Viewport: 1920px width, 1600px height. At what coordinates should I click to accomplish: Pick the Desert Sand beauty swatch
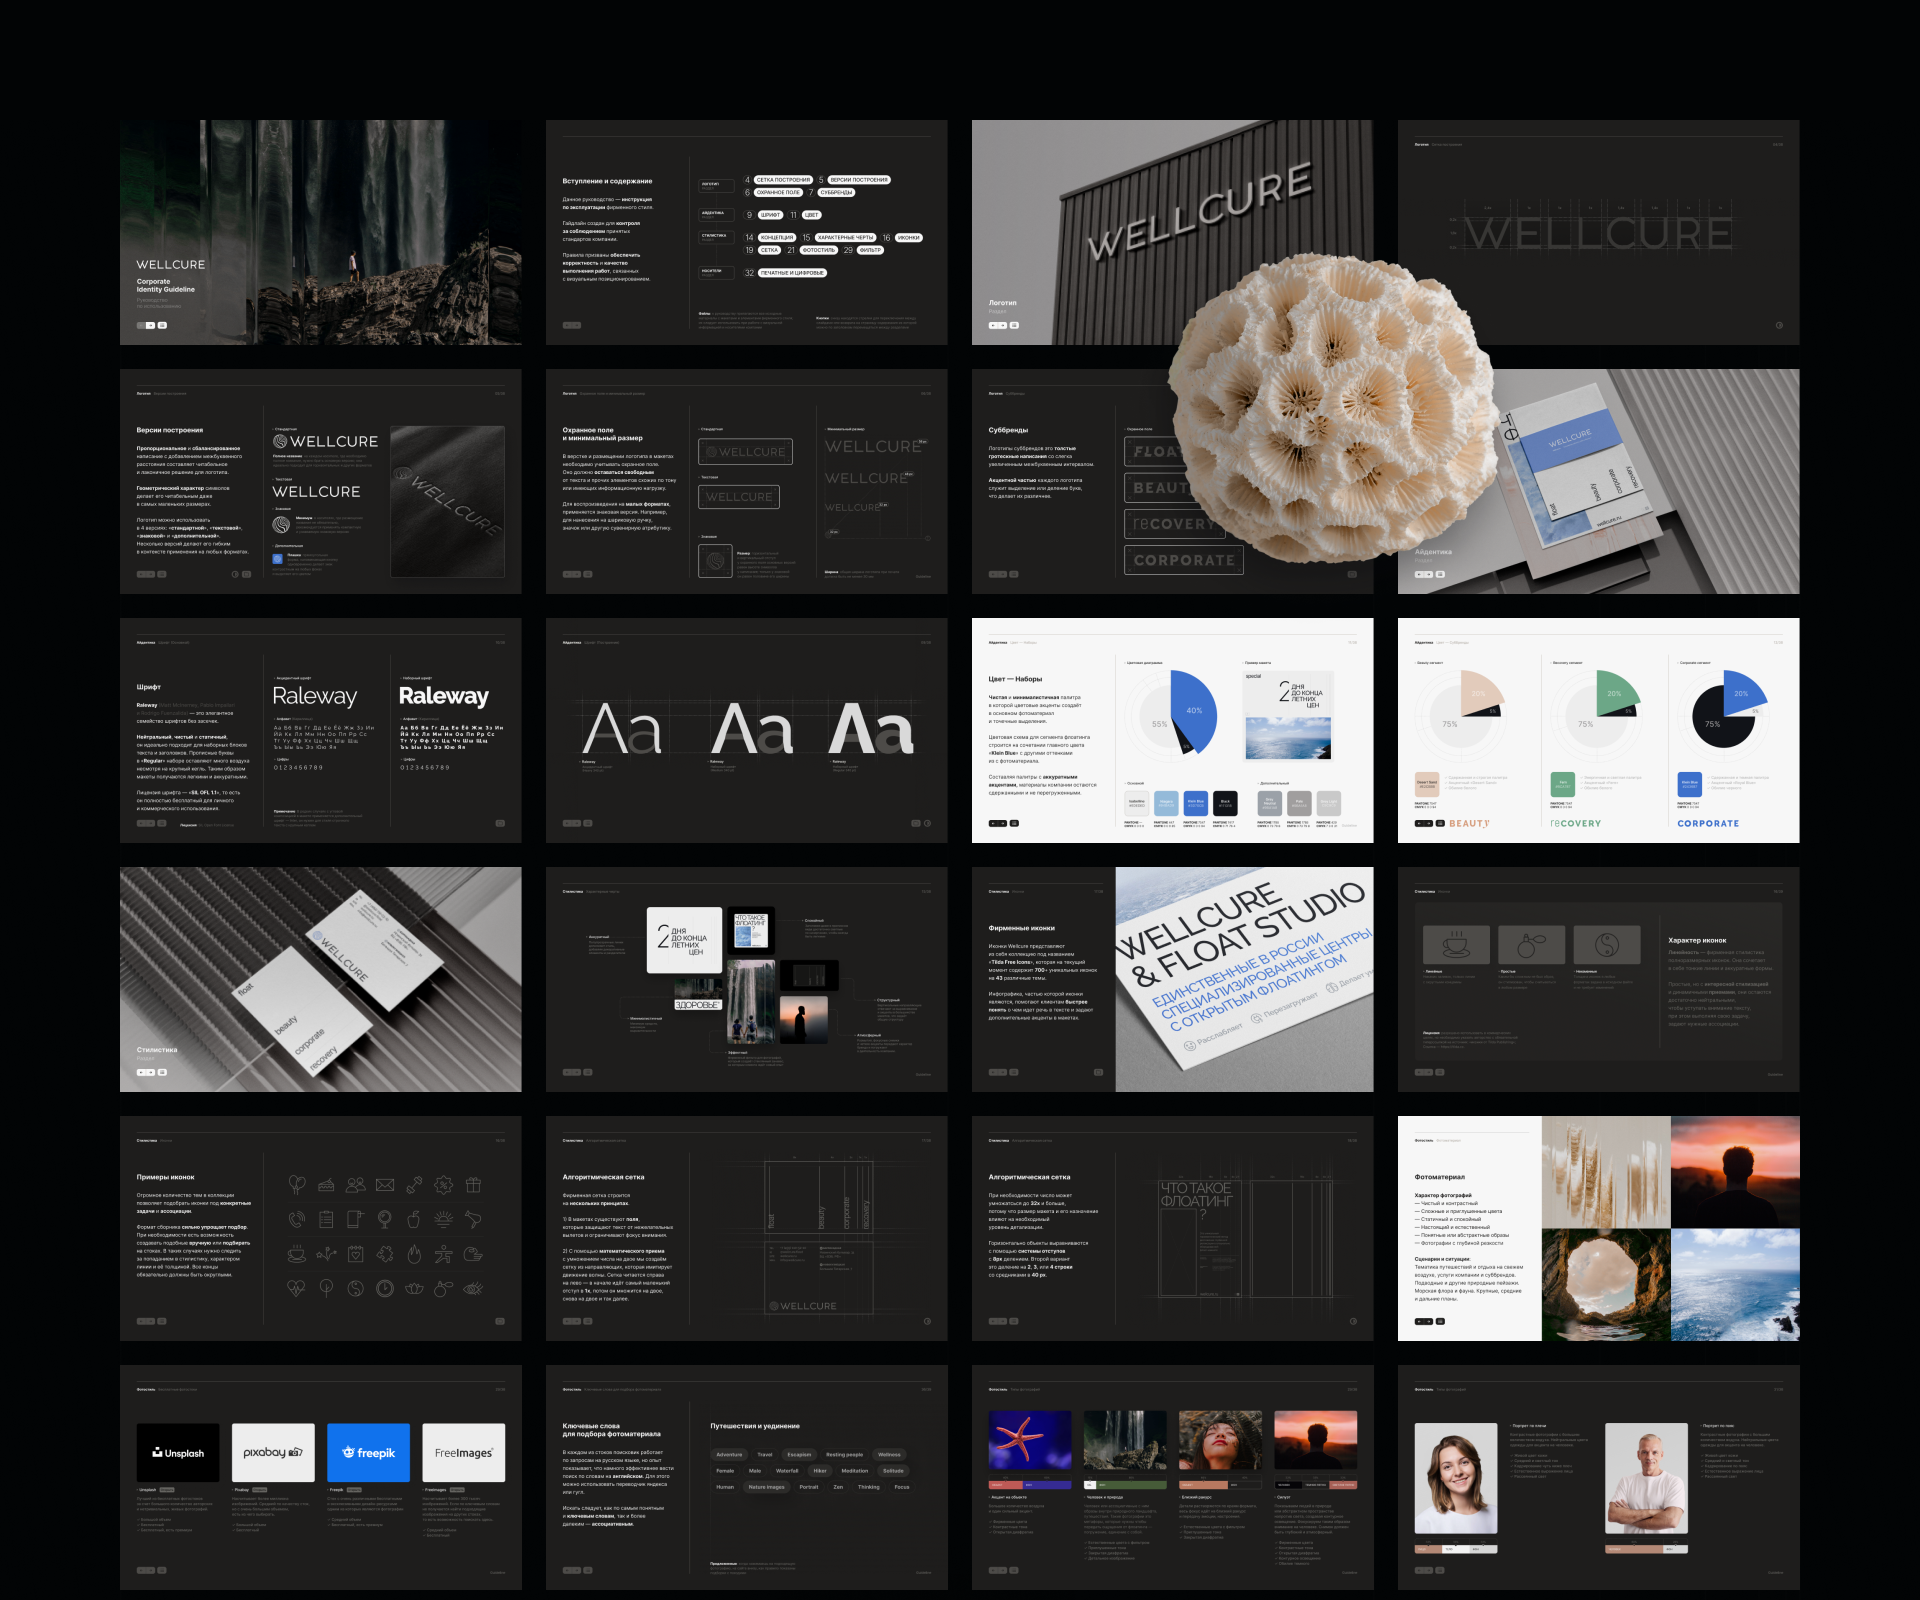point(1427,785)
